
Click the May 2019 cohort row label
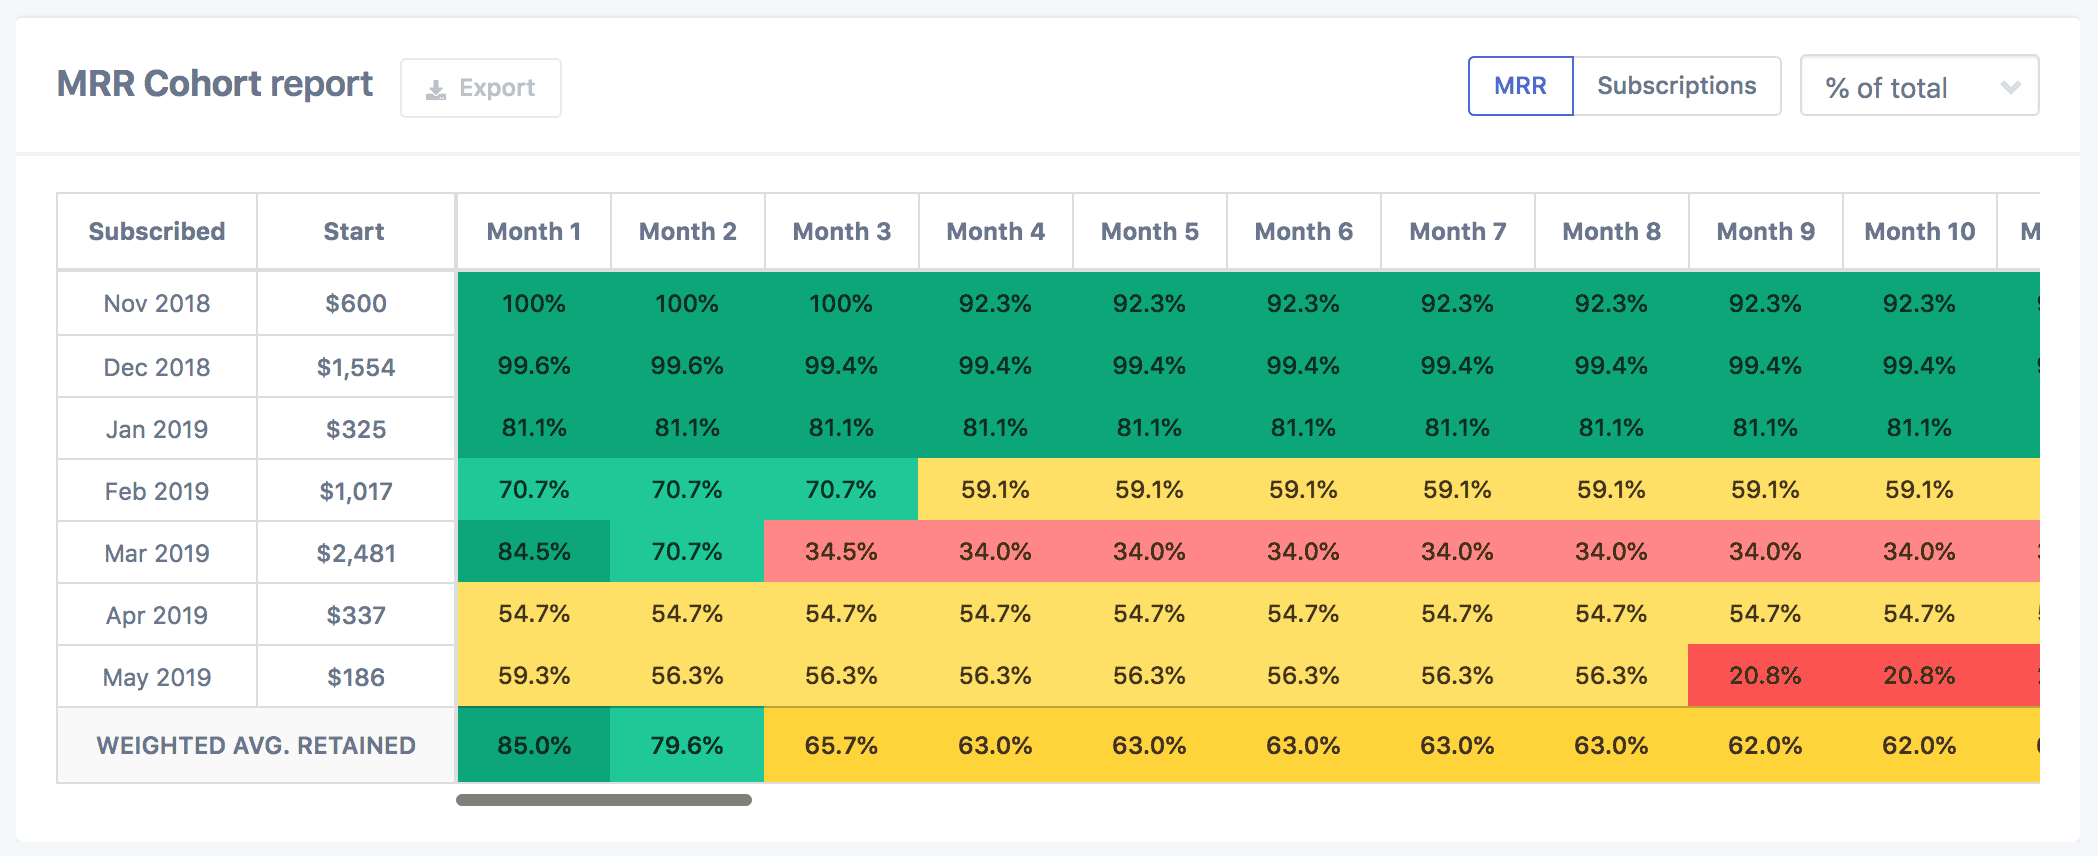click(x=157, y=677)
